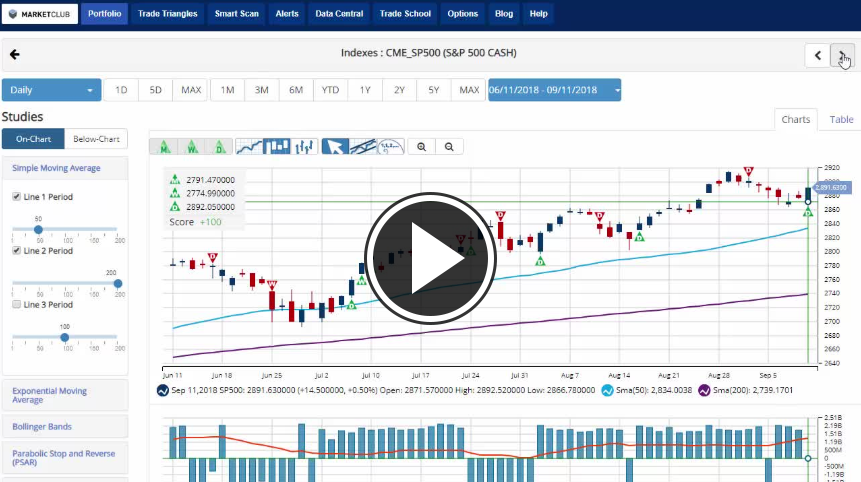Image resolution: width=861 pixels, height=482 pixels.
Task: Zoom in on the chart
Action: point(422,147)
